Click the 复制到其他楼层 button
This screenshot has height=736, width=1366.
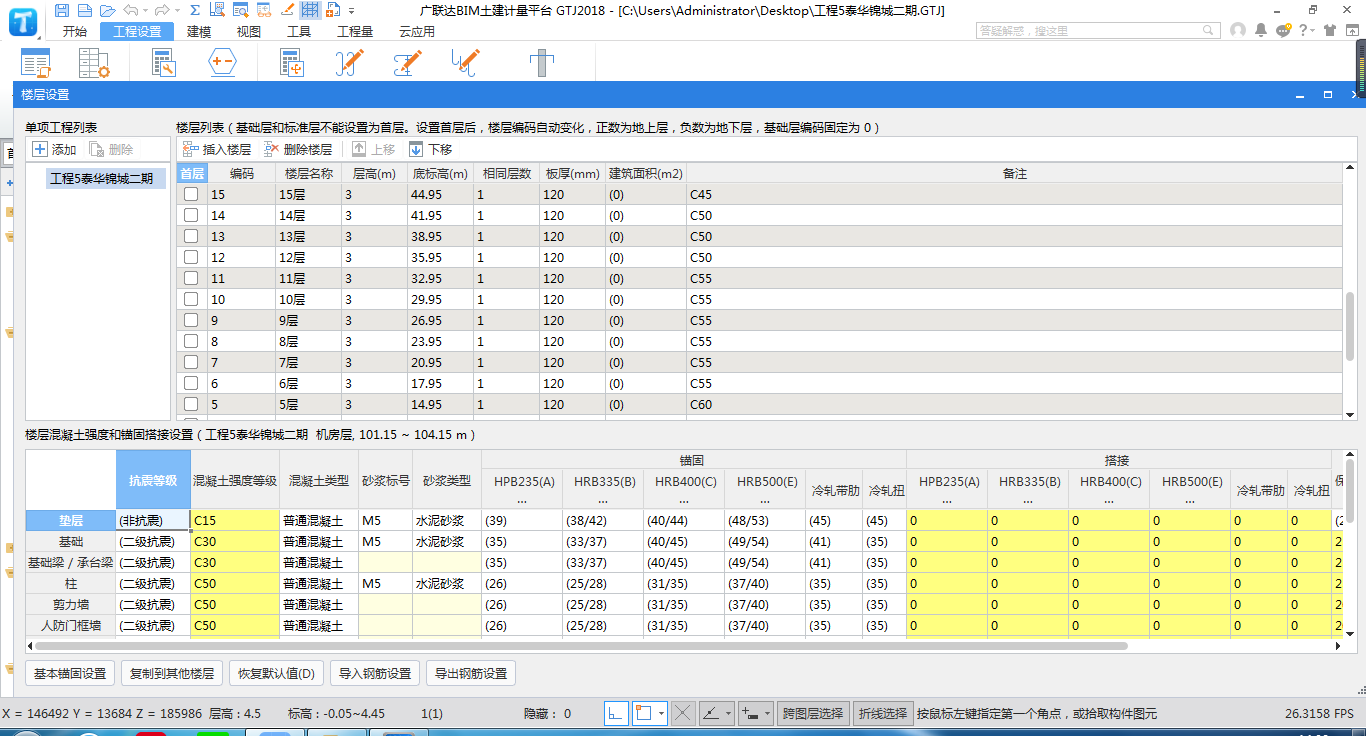(172, 673)
